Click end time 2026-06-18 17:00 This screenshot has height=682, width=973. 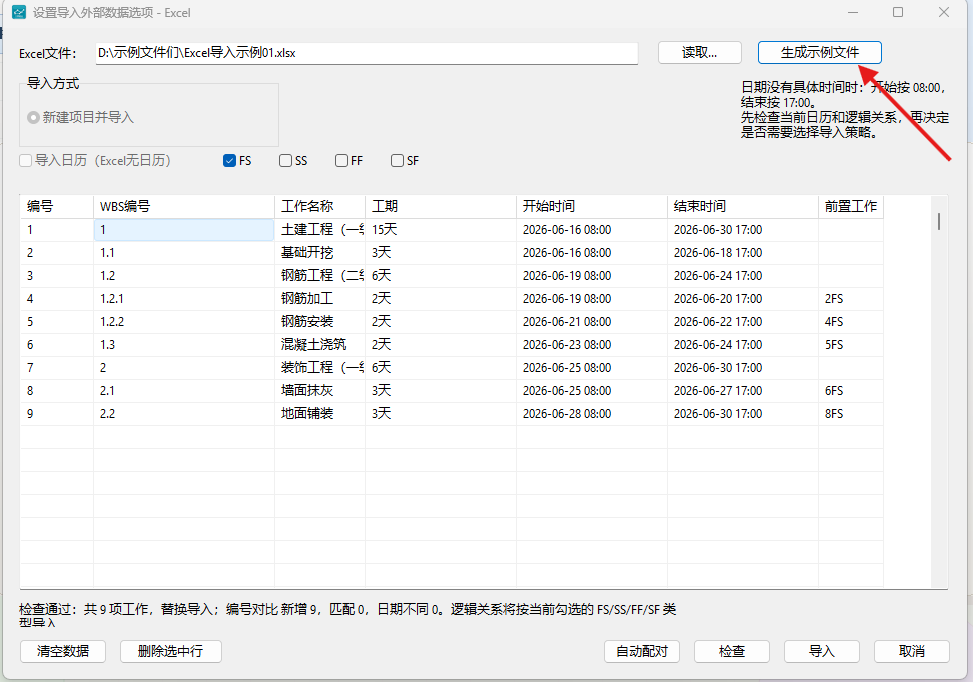pos(743,253)
